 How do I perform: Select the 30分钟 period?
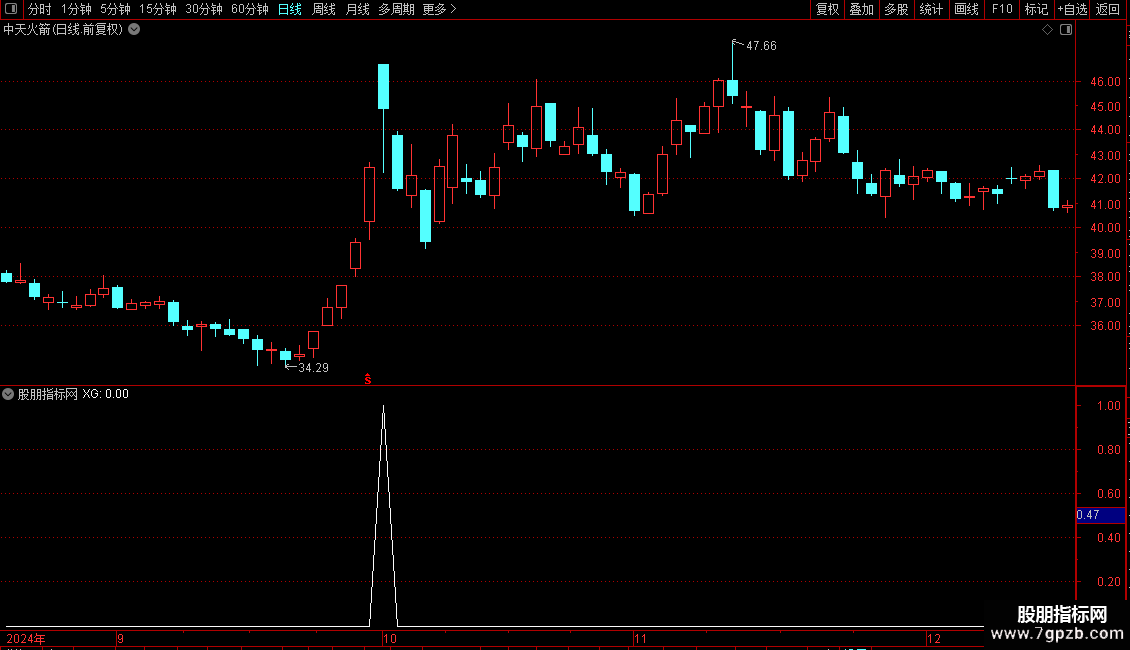click(204, 9)
